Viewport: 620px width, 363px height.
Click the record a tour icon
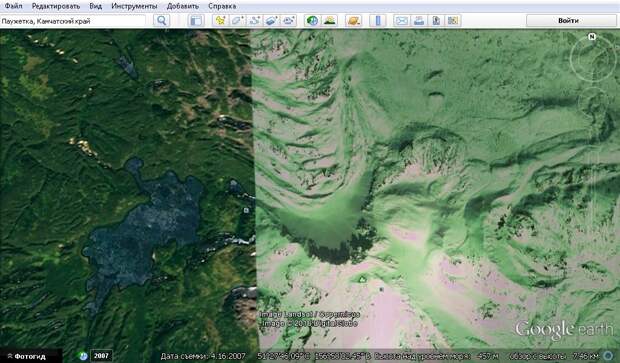pyautogui.click(x=288, y=21)
